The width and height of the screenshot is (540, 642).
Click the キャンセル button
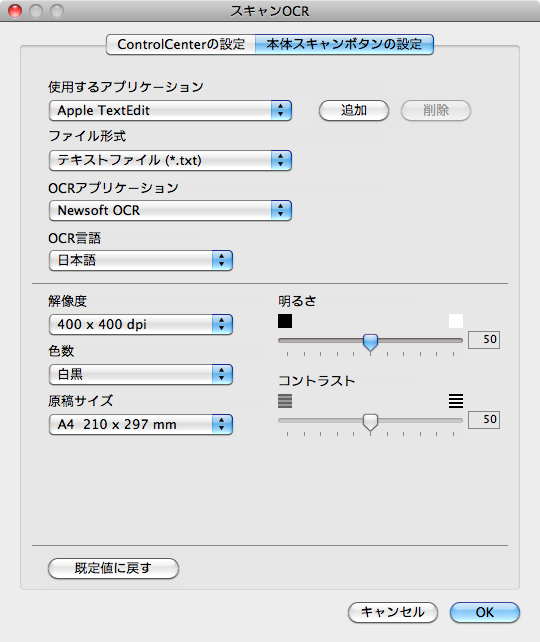(393, 613)
